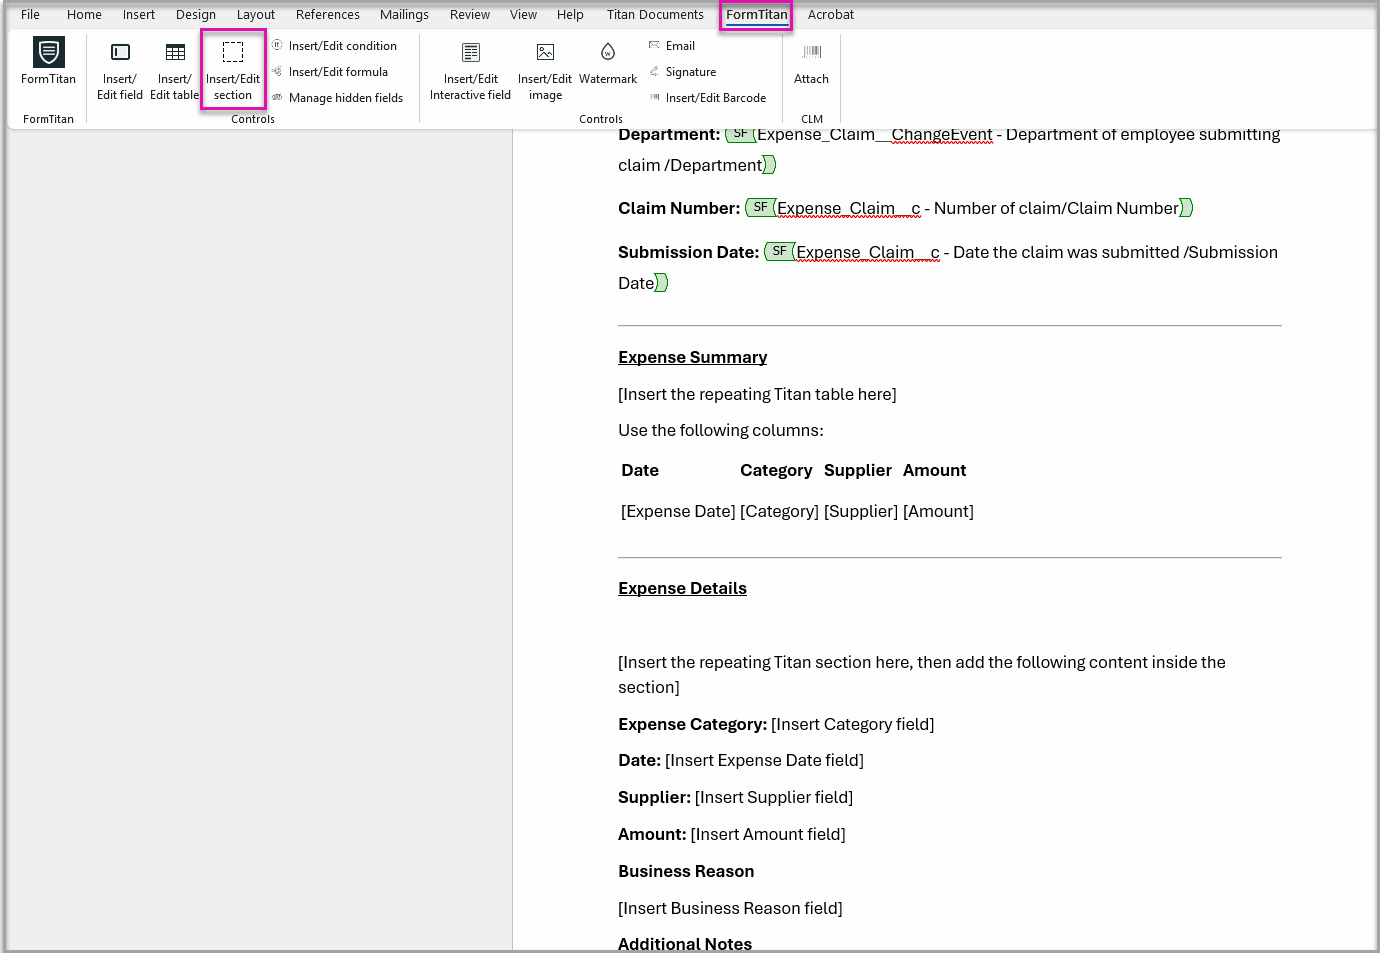
Task: Select the FormTitan ribbon tab
Action: pos(757,15)
